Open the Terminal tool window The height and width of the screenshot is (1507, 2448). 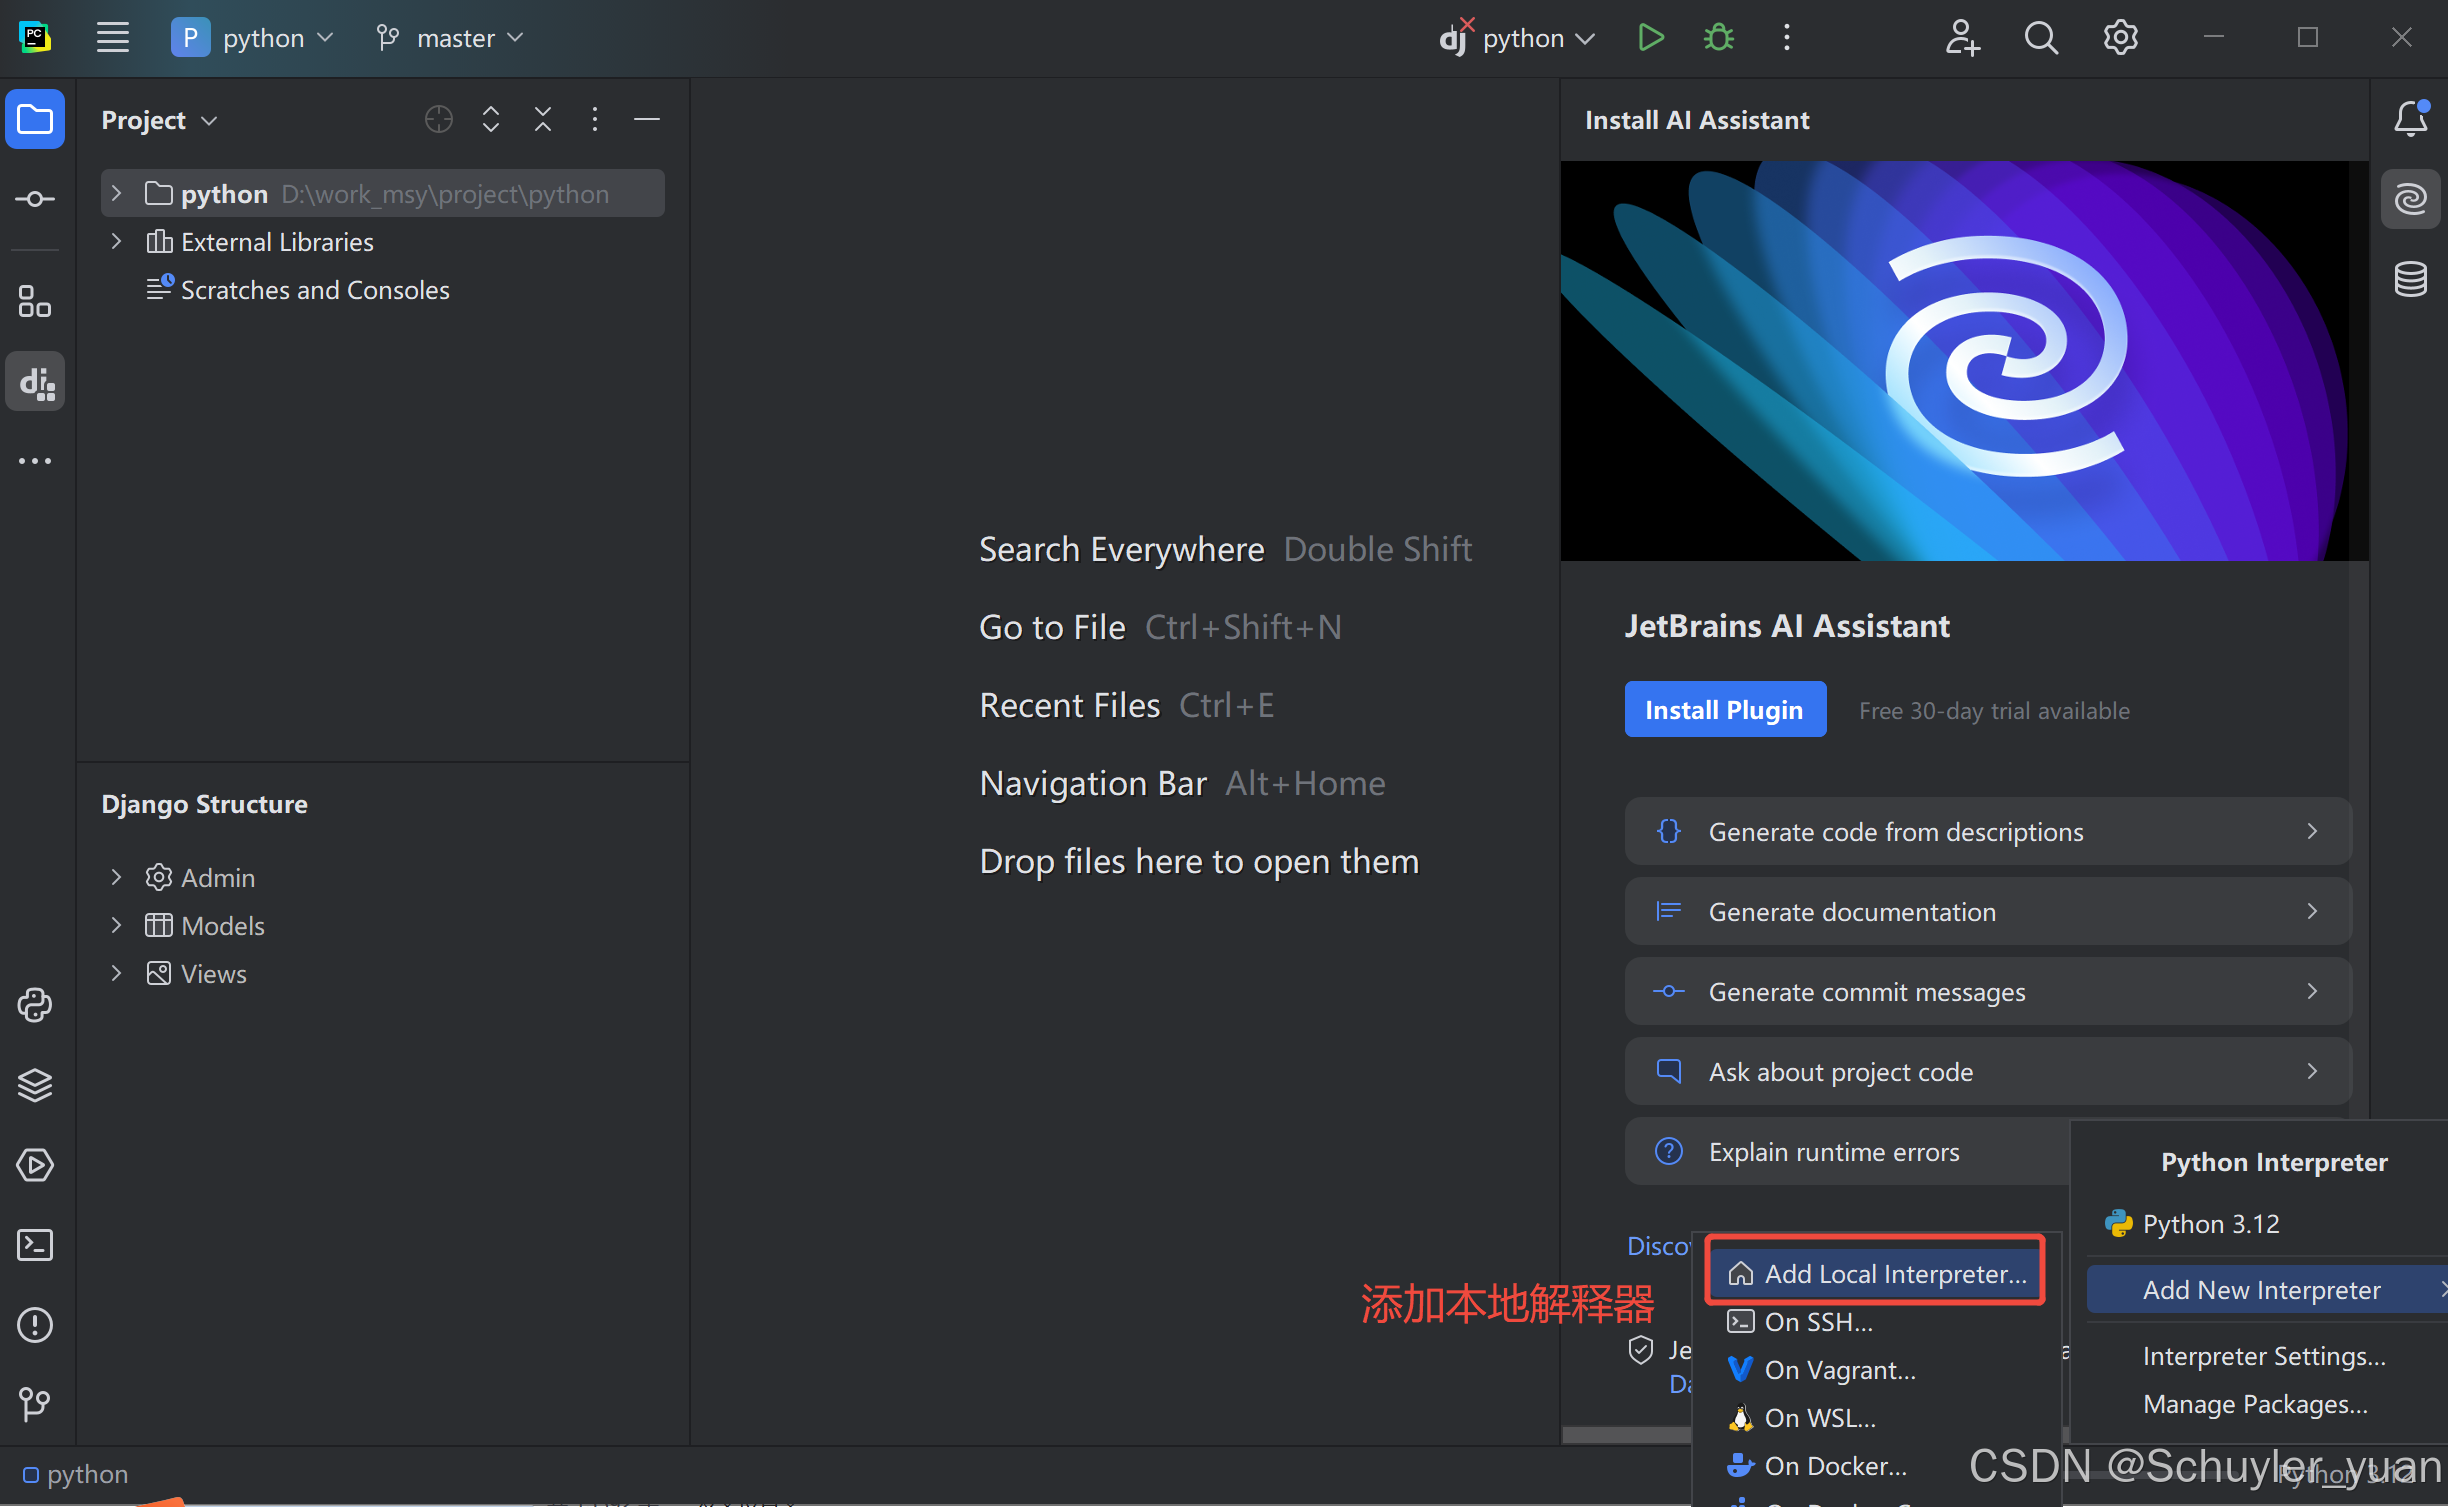pyautogui.click(x=35, y=1245)
